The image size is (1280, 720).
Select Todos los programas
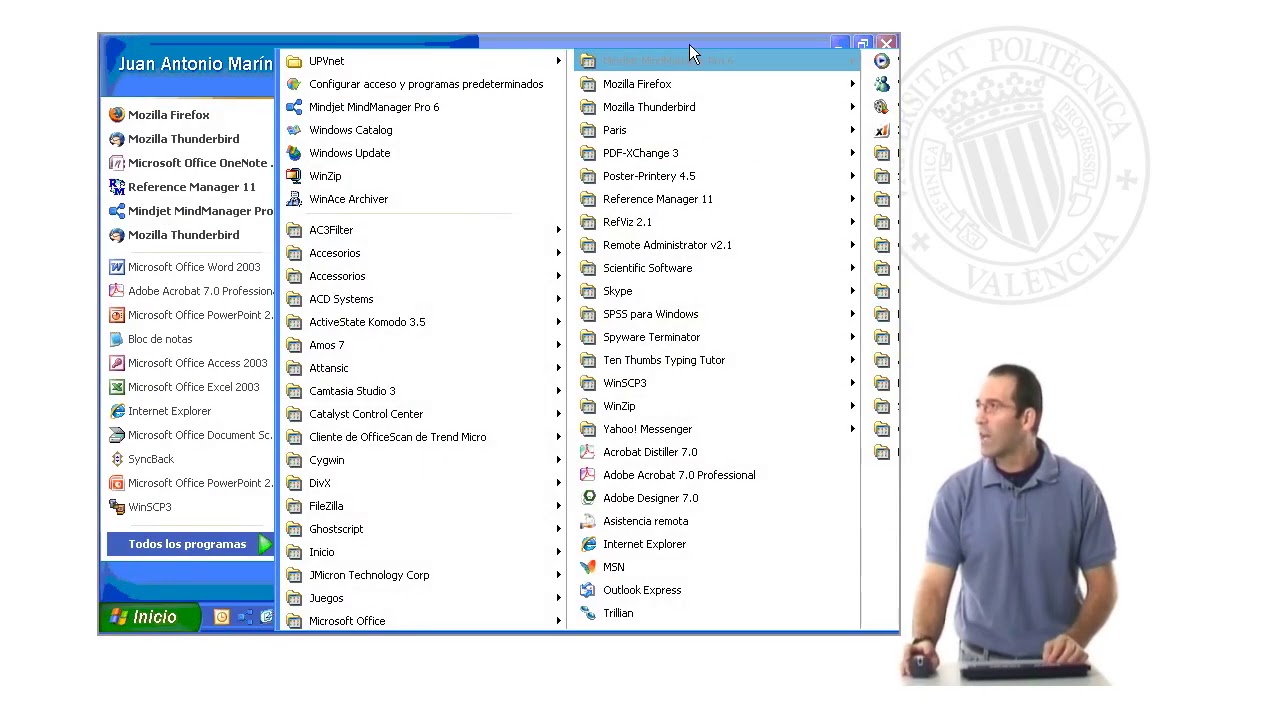pyautogui.click(x=190, y=544)
